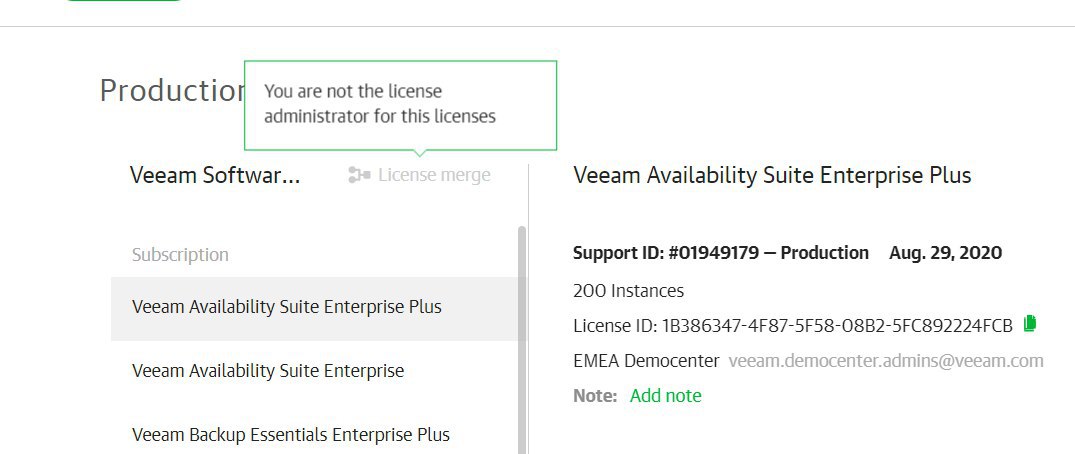1075x454 pixels.
Task: Click the right-pane Enterprise Plus license title
Action: coord(772,175)
